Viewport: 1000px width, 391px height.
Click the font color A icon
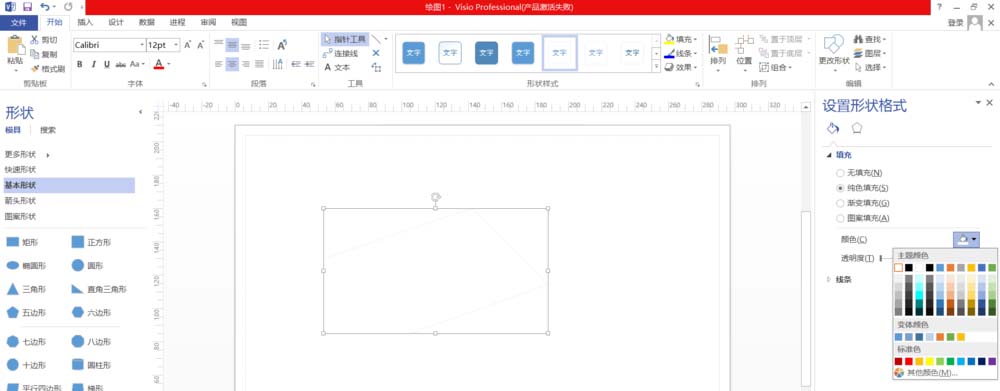coord(159,64)
